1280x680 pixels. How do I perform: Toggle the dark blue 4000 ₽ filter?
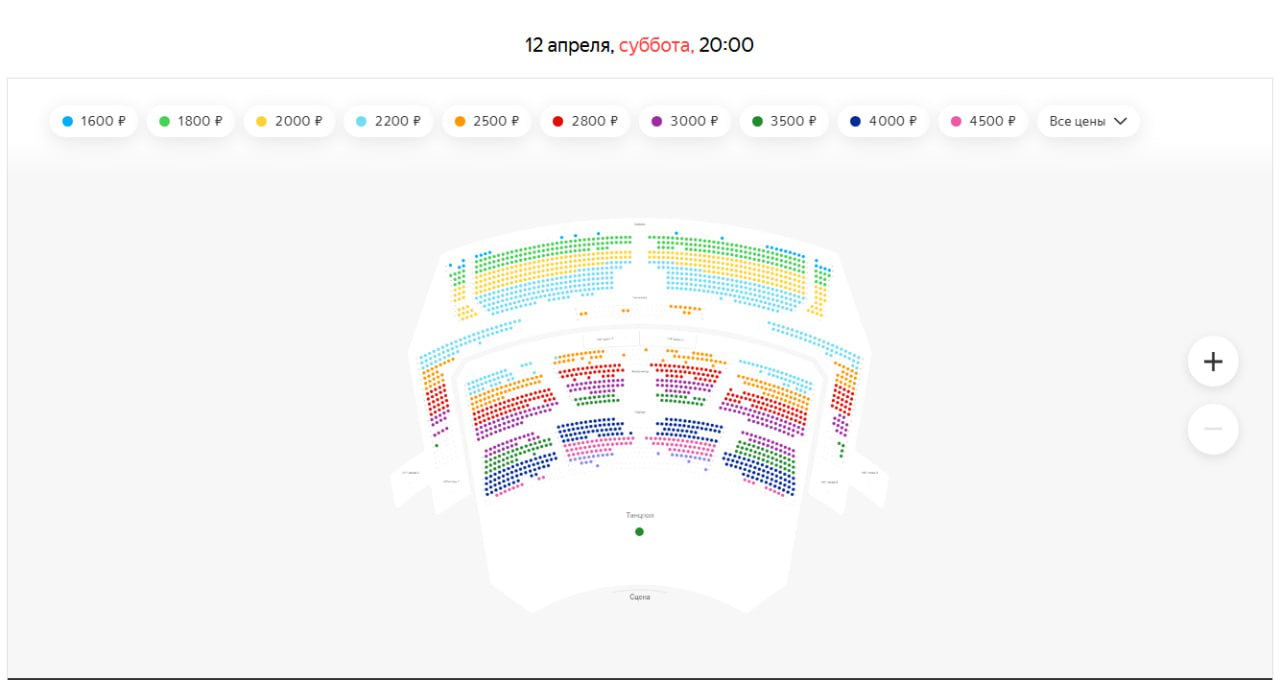tap(883, 121)
